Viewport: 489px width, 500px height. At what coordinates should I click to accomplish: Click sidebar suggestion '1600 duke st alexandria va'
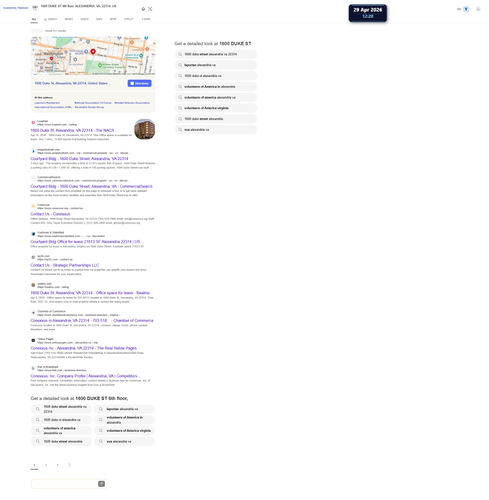coord(216,76)
